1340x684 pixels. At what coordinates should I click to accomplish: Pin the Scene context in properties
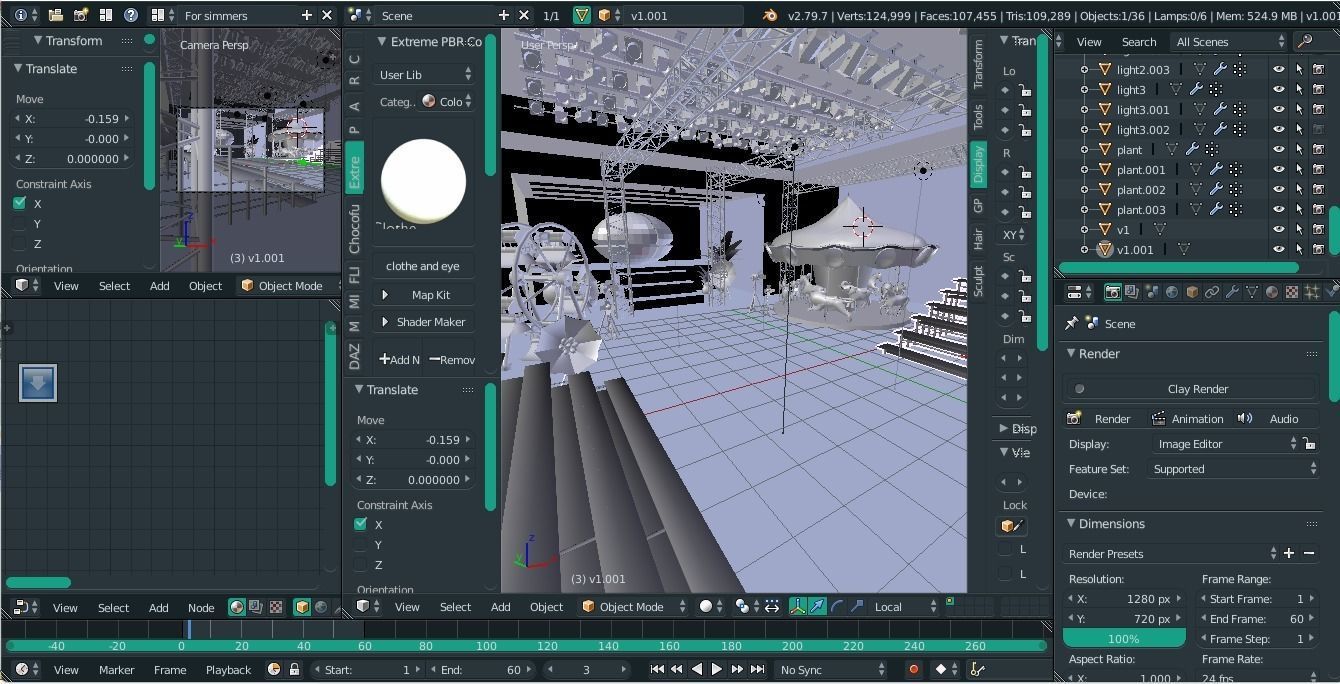(1072, 324)
